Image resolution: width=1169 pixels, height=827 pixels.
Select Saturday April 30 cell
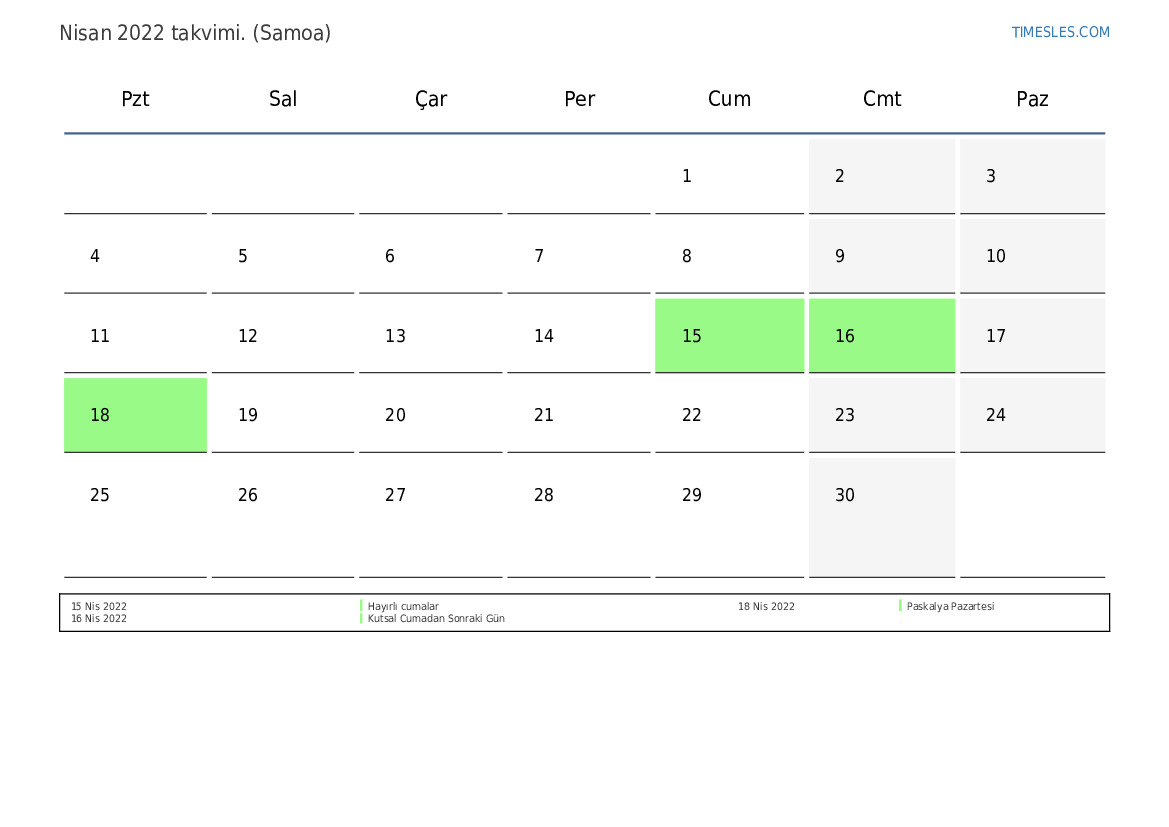click(x=881, y=515)
